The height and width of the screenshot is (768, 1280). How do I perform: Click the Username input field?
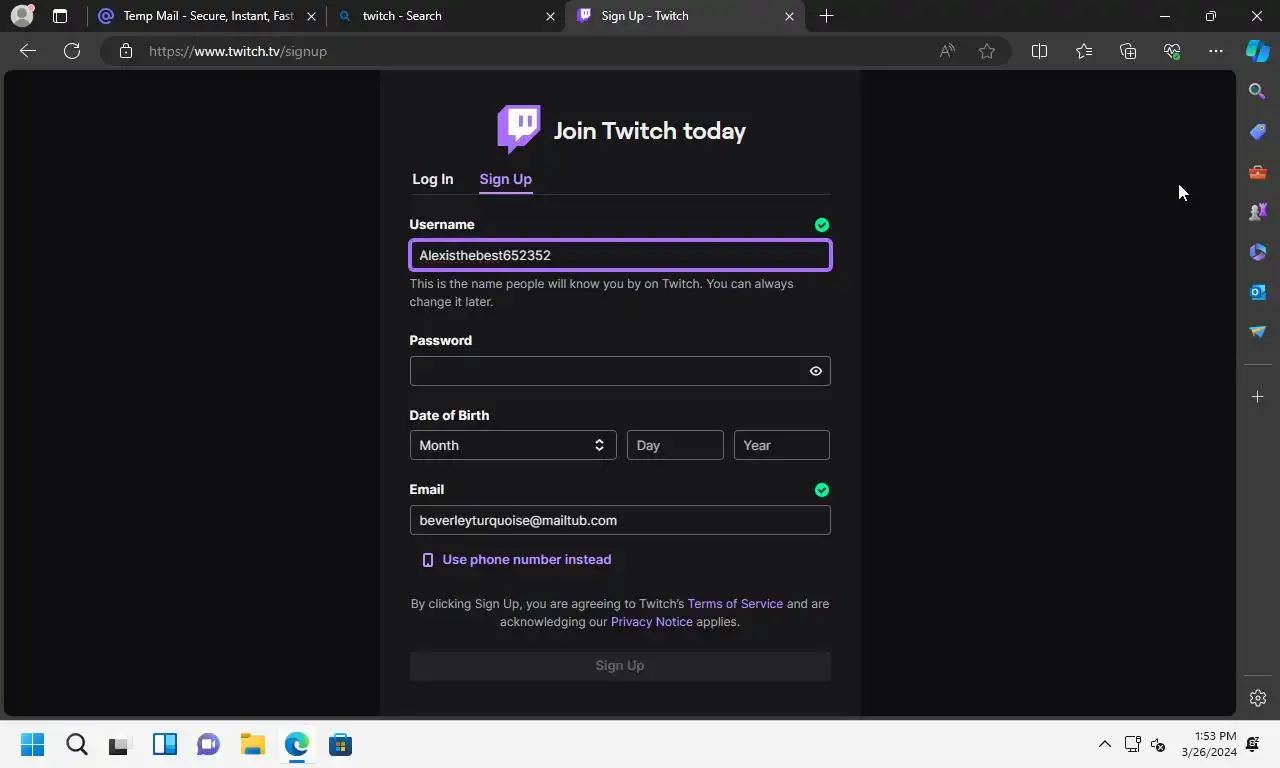click(620, 255)
